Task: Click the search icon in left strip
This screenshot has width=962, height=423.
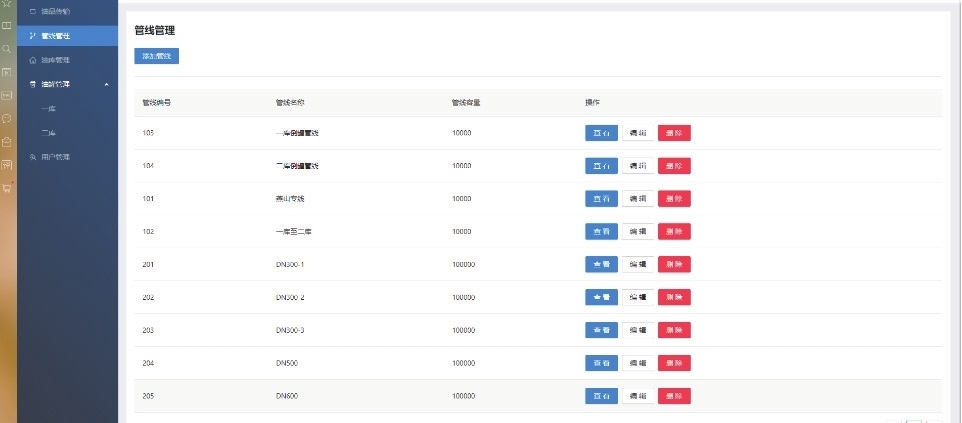Action: click(x=7, y=48)
